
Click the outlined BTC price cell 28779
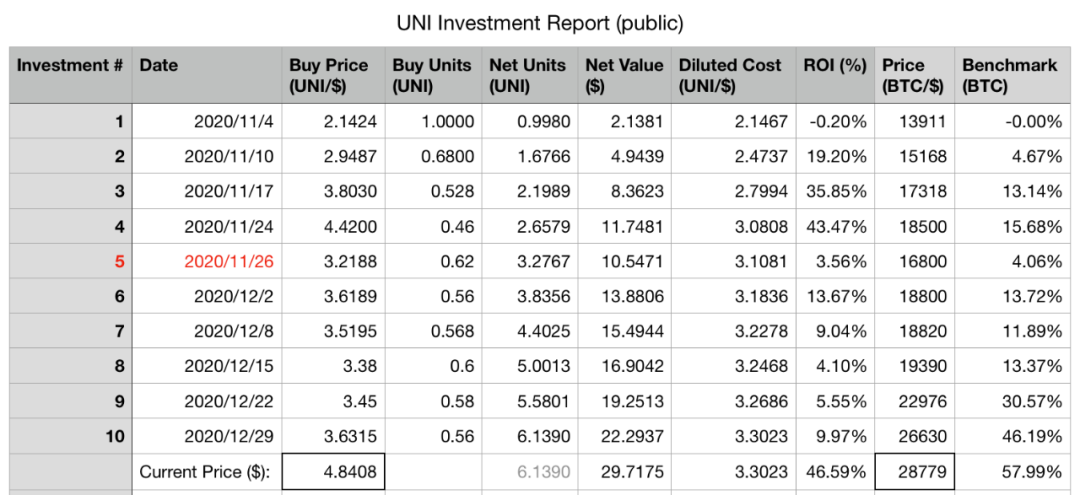pos(914,471)
